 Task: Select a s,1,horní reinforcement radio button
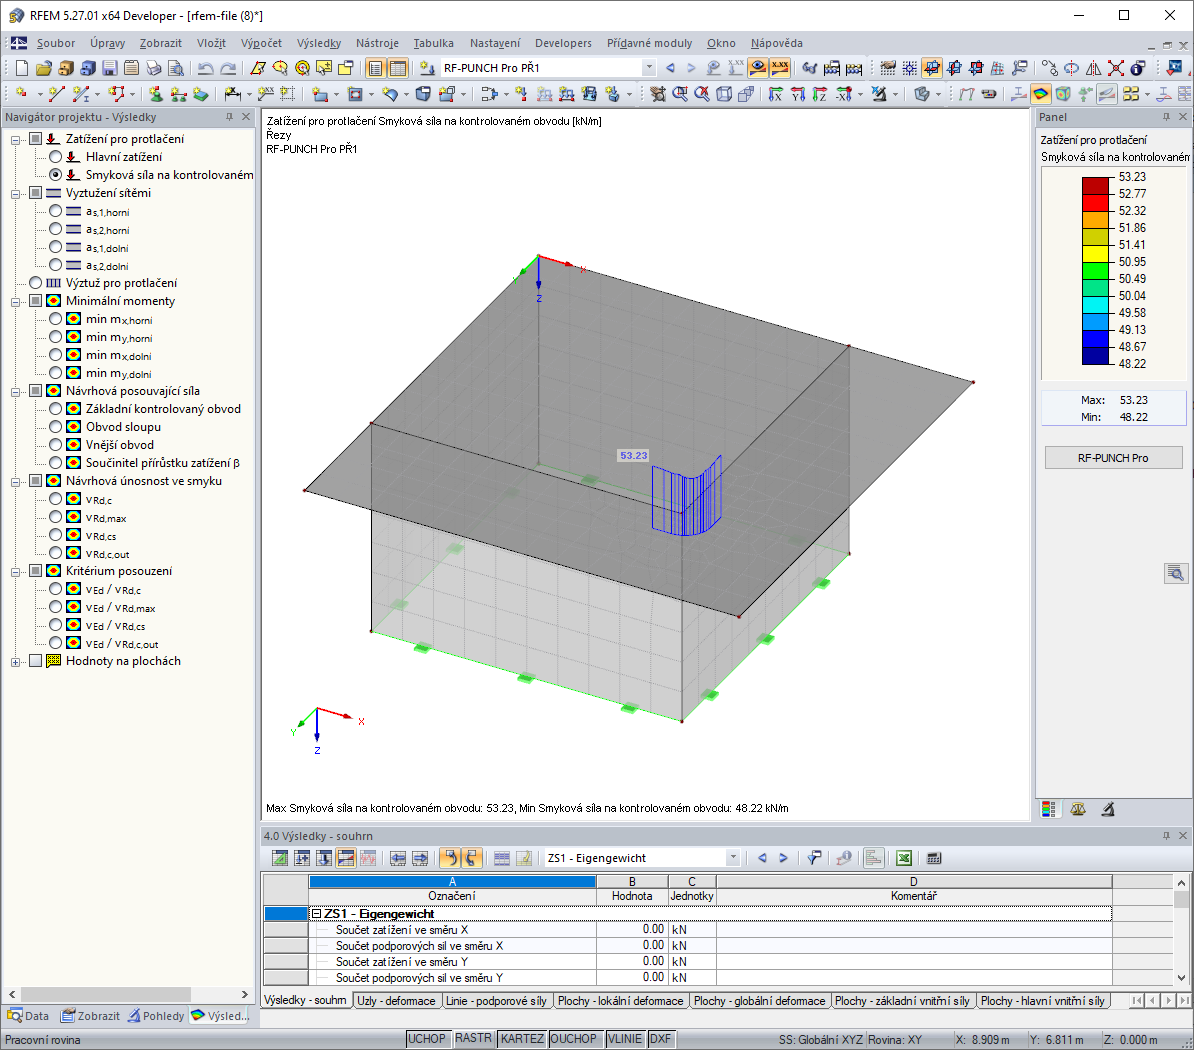pyautogui.click(x=56, y=211)
